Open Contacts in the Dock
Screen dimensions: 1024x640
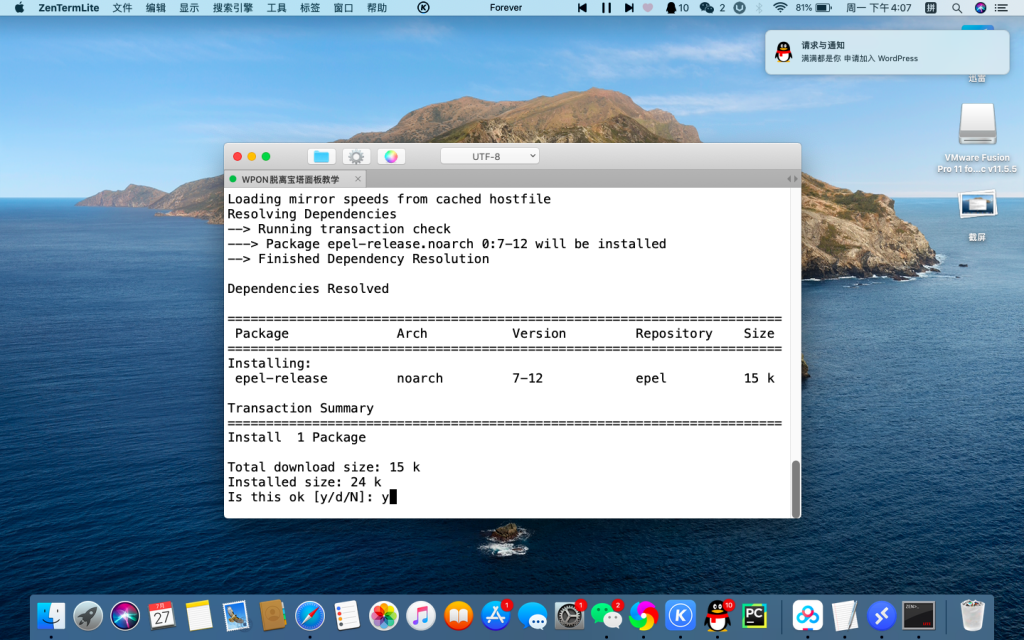272,615
